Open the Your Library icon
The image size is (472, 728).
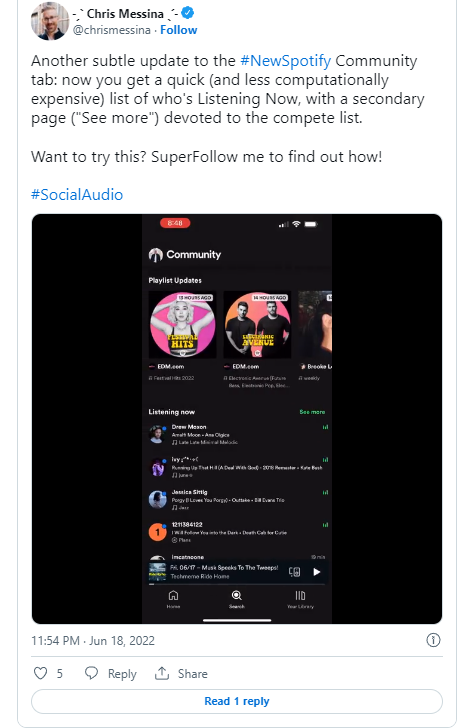(x=300, y=596)
